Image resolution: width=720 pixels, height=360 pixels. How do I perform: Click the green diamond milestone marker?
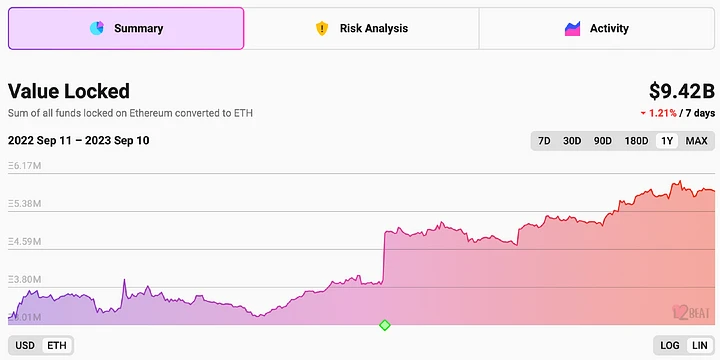tap(385, 325)
